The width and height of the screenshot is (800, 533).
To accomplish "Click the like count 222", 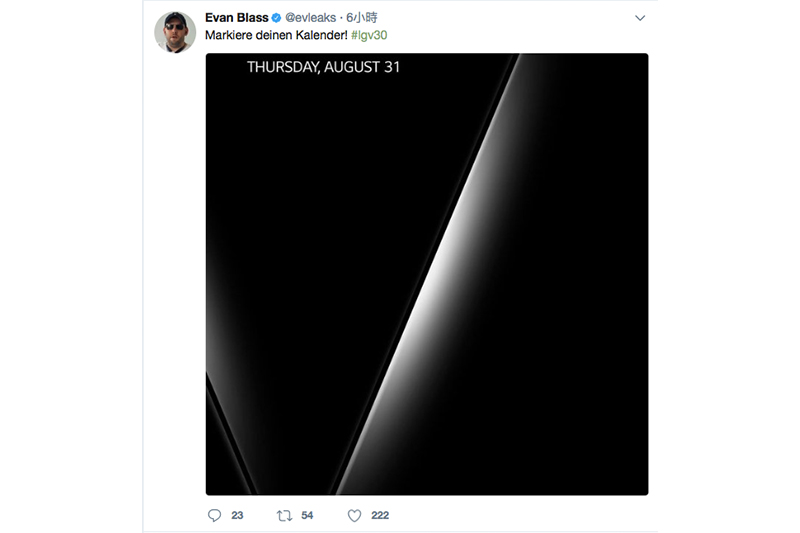I will [x=379, y=515].
